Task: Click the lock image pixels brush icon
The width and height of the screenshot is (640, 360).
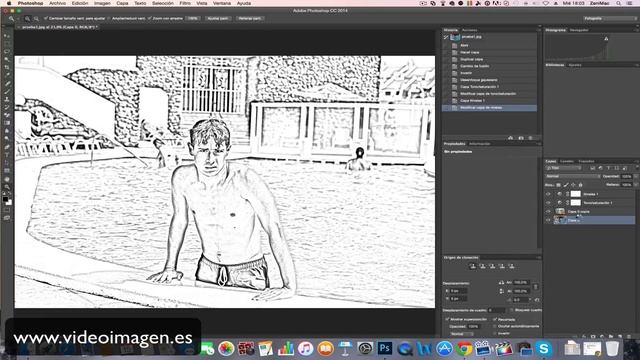Action: tap(566, 185)
